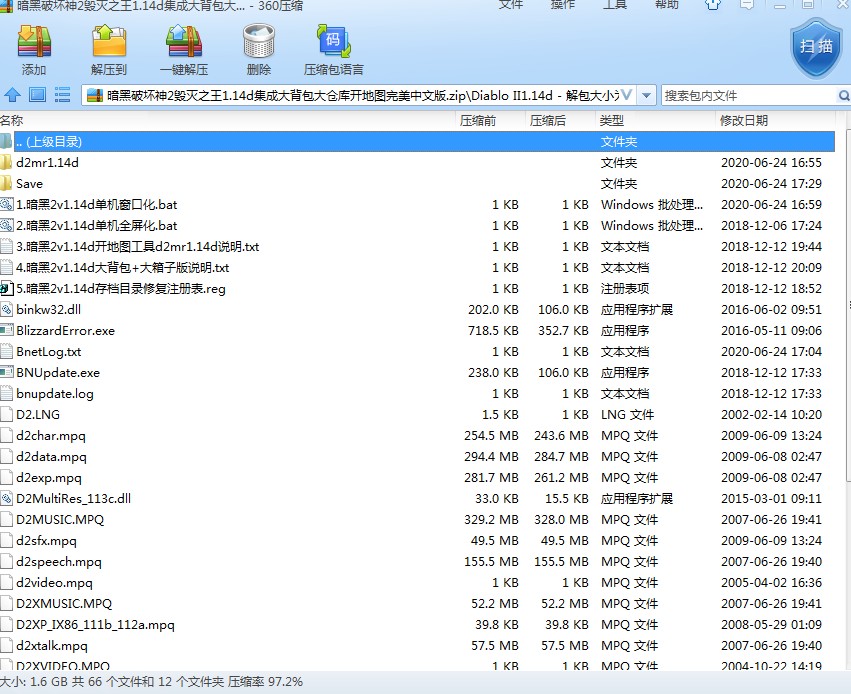Click the search magnifier icon
Image resolution: width=851 pixels, height=694 pixels.
[843, 96]
